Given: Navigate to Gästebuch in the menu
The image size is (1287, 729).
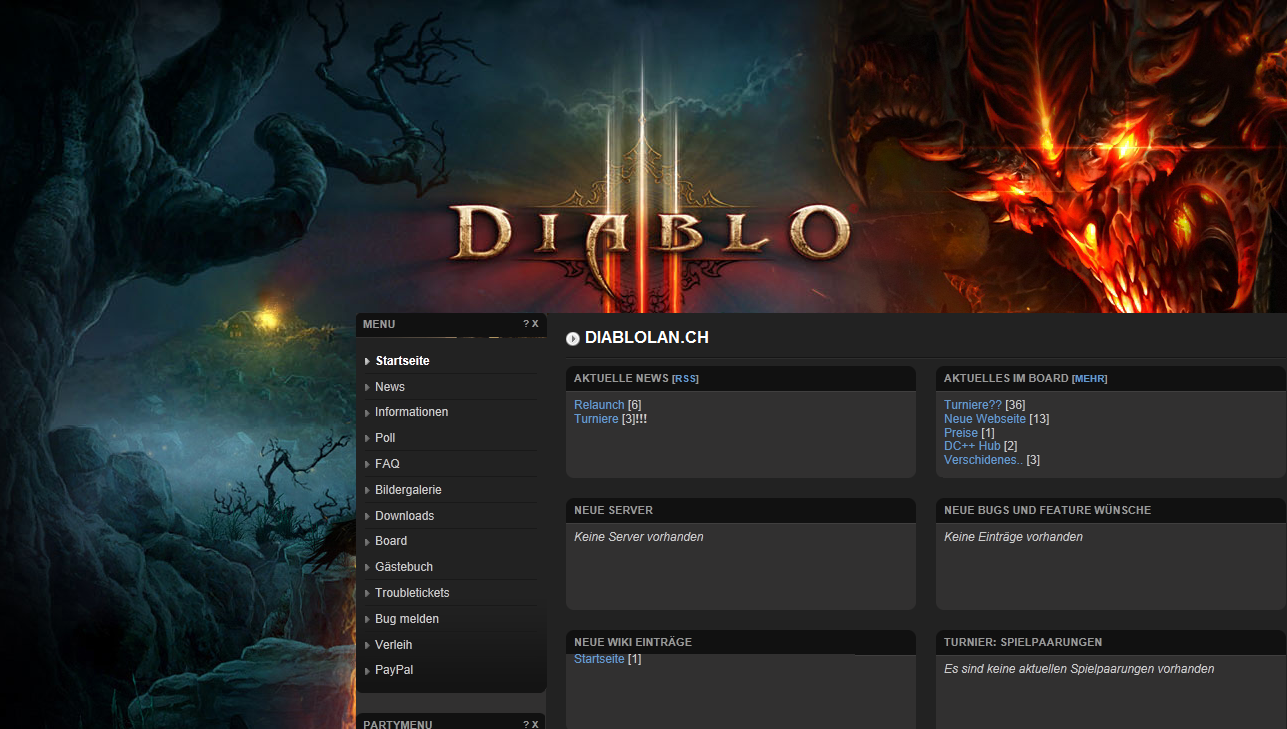Looking at the screenshot, I should tap(404, 567).
